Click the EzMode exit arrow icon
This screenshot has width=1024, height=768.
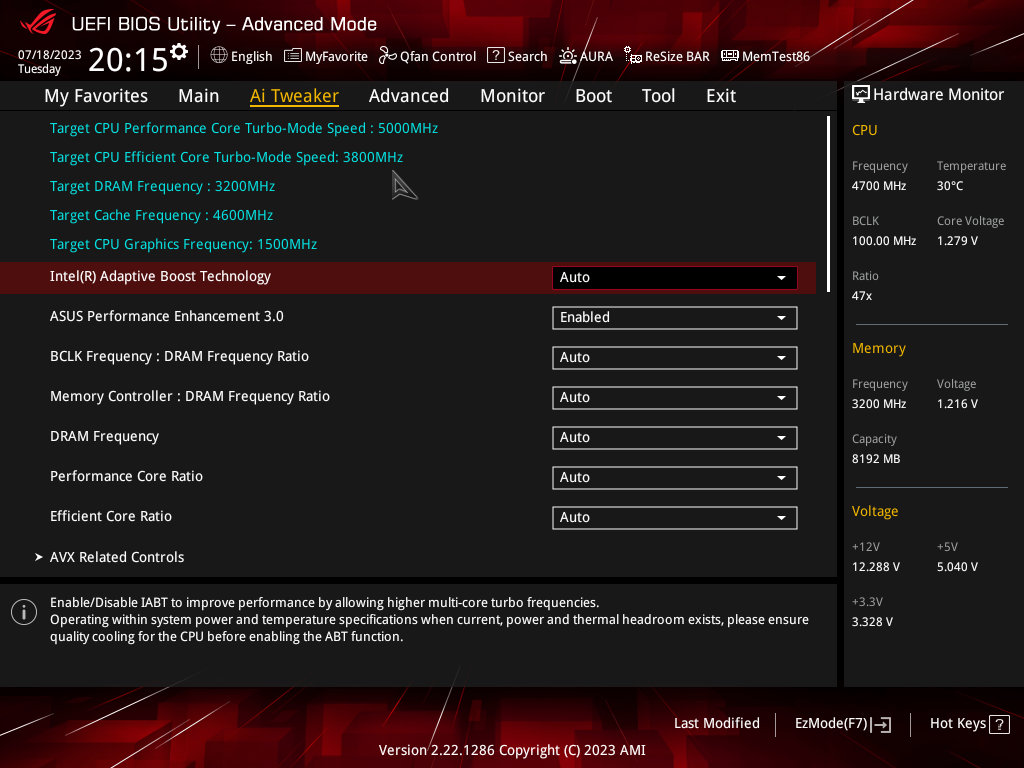[x=882, y=724]
